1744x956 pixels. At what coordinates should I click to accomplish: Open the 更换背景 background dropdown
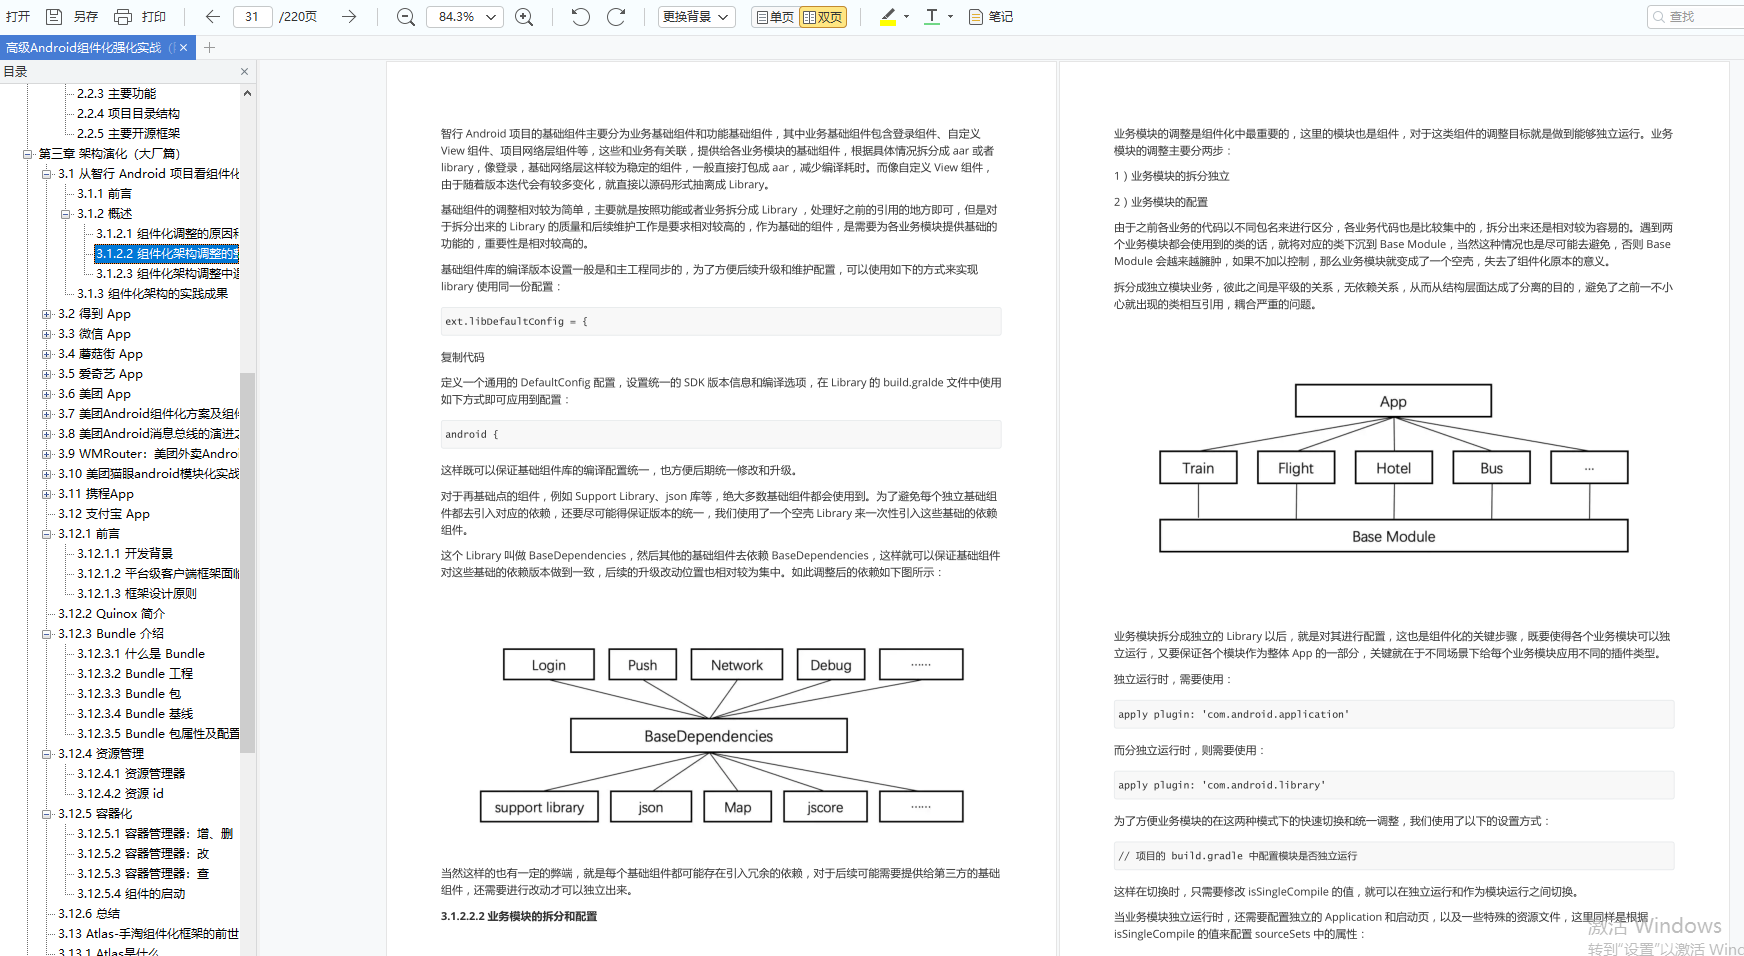[x=696, y=17]
